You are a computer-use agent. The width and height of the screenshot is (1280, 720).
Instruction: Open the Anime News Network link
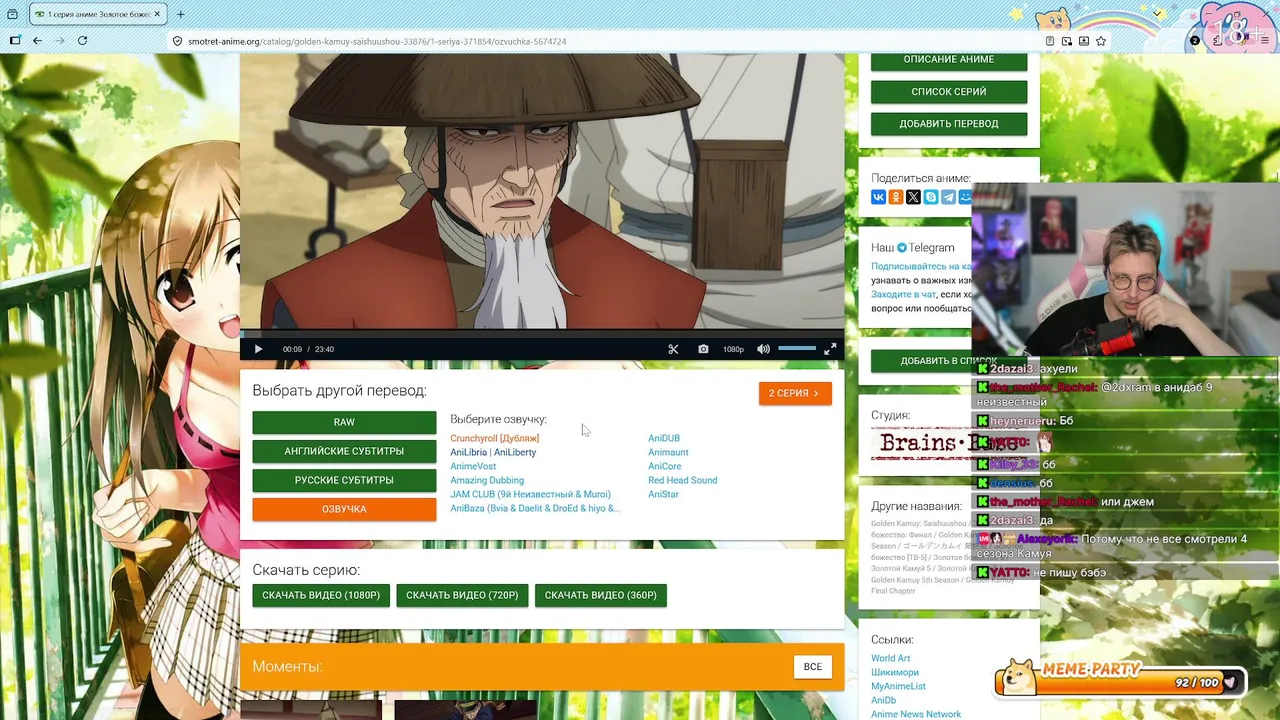coord(916,714)
